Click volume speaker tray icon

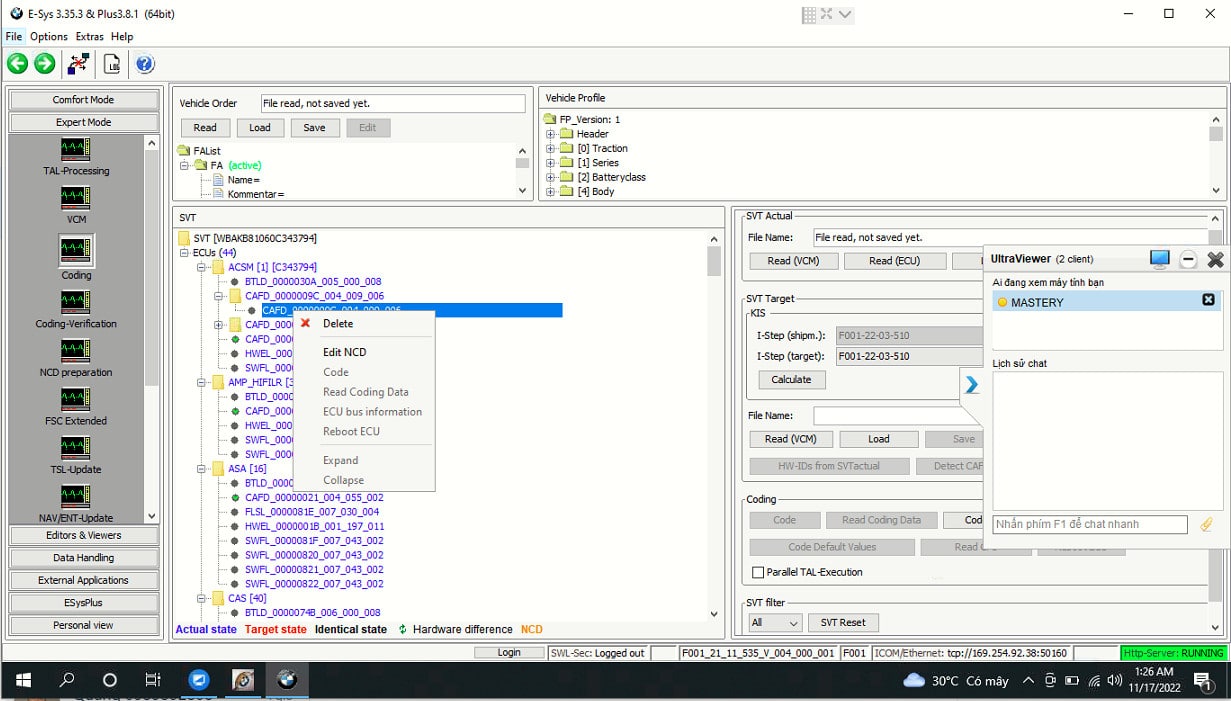pos(1115,680)
